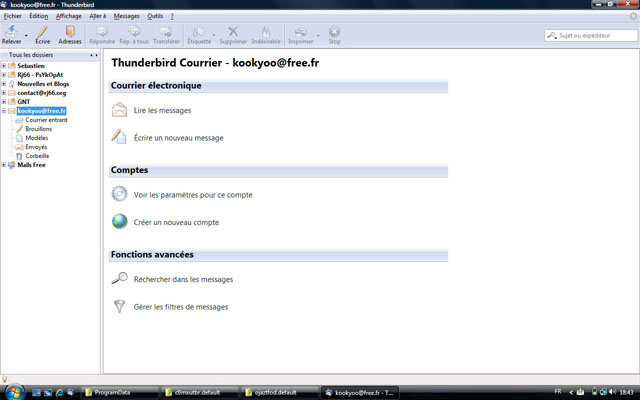This screenshot has width=640, height=400.
Task: Open the Édition menu
Action: (x=38, y=16)
